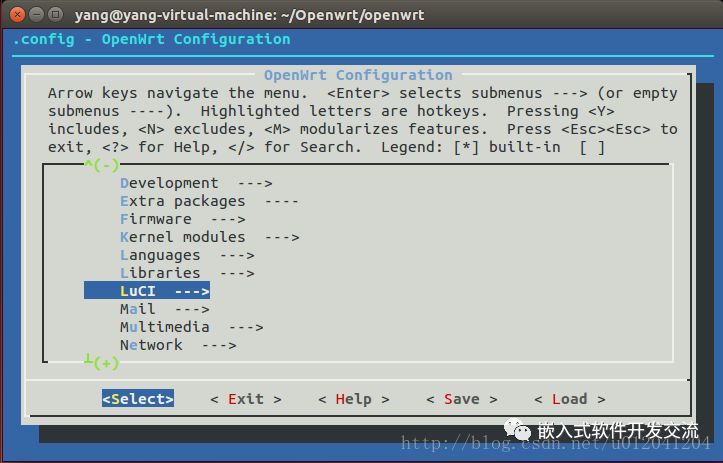This screenshot has width=723, height=463.
Task: Click the < Save > button
Action: click(x=462, y=399)
